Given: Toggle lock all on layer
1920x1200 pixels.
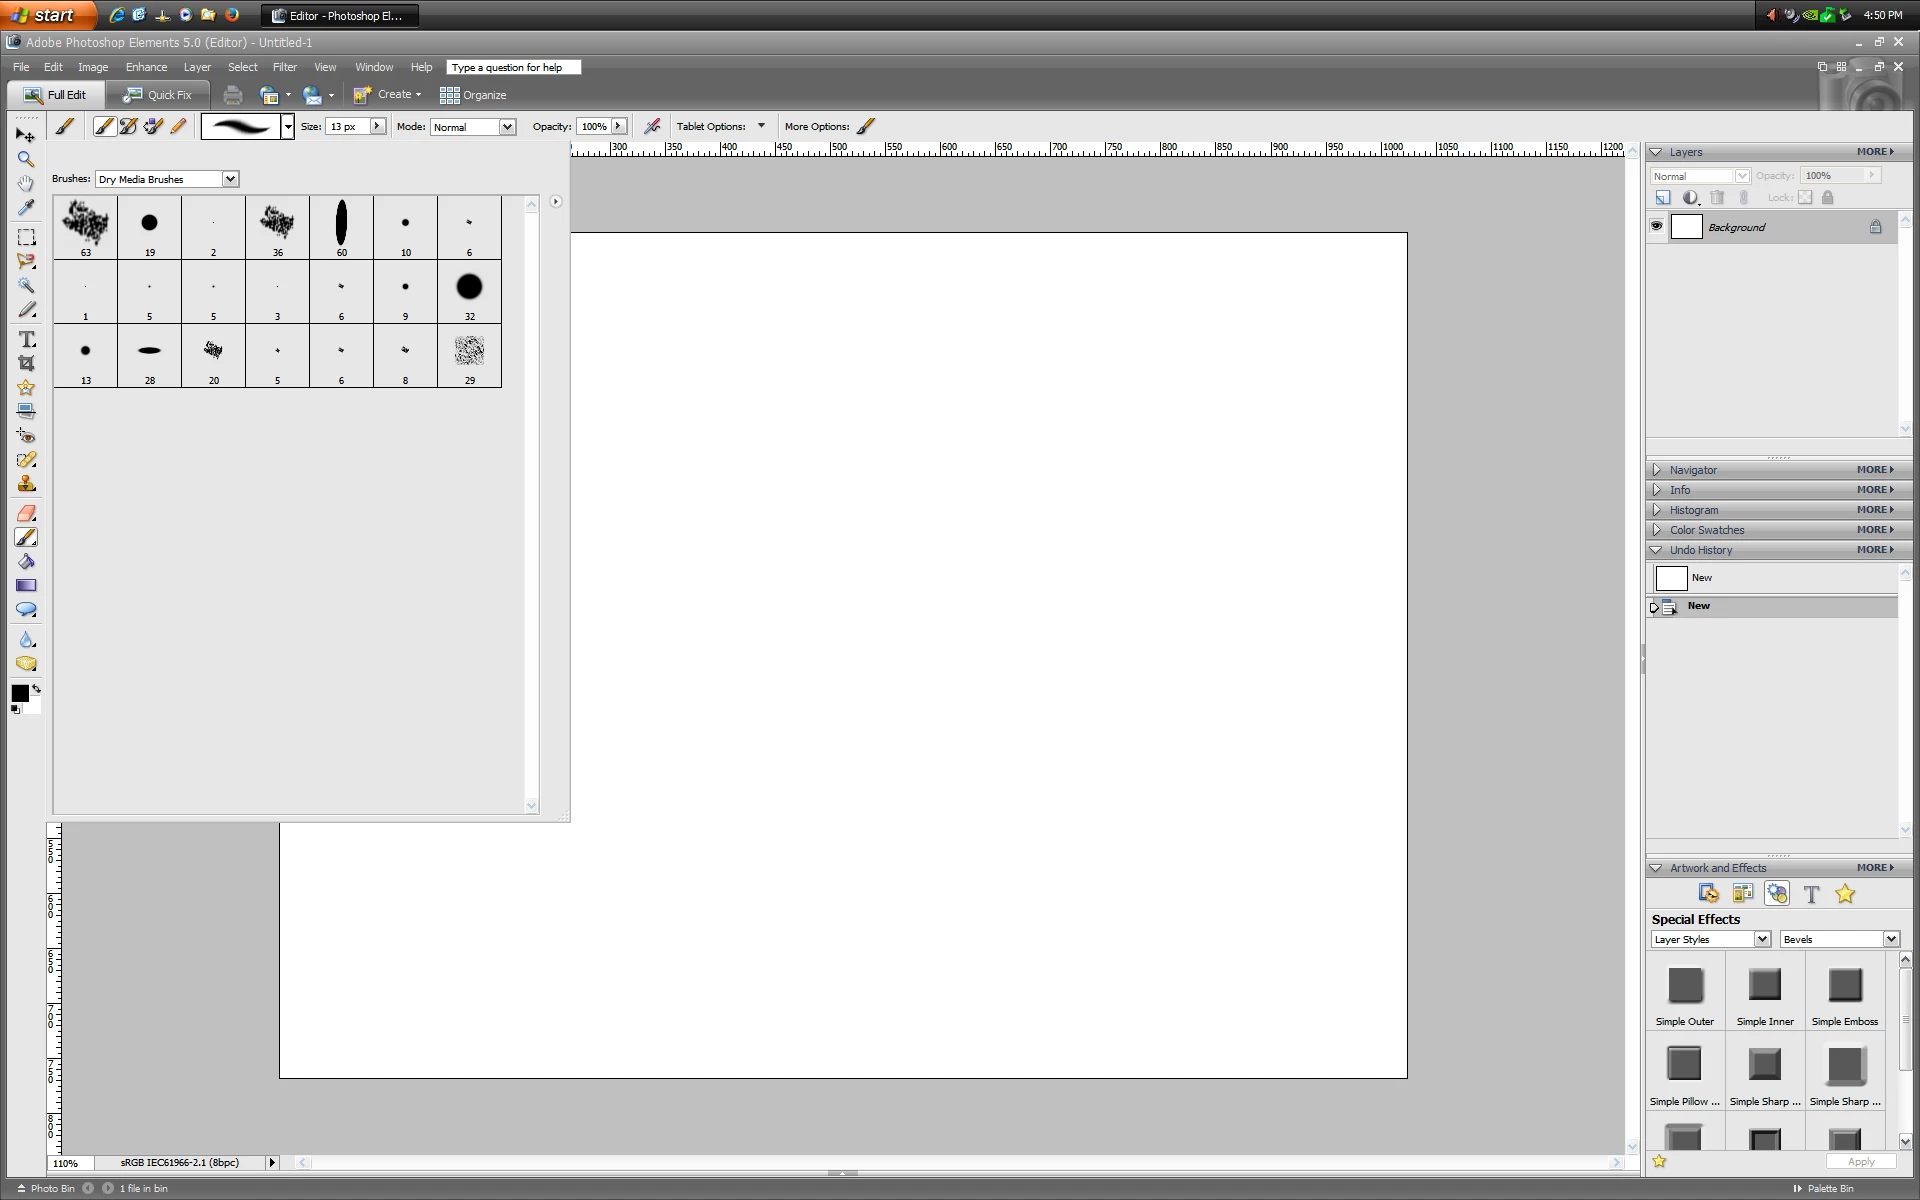Looking at the screenshot, I should click(1828, 197).
